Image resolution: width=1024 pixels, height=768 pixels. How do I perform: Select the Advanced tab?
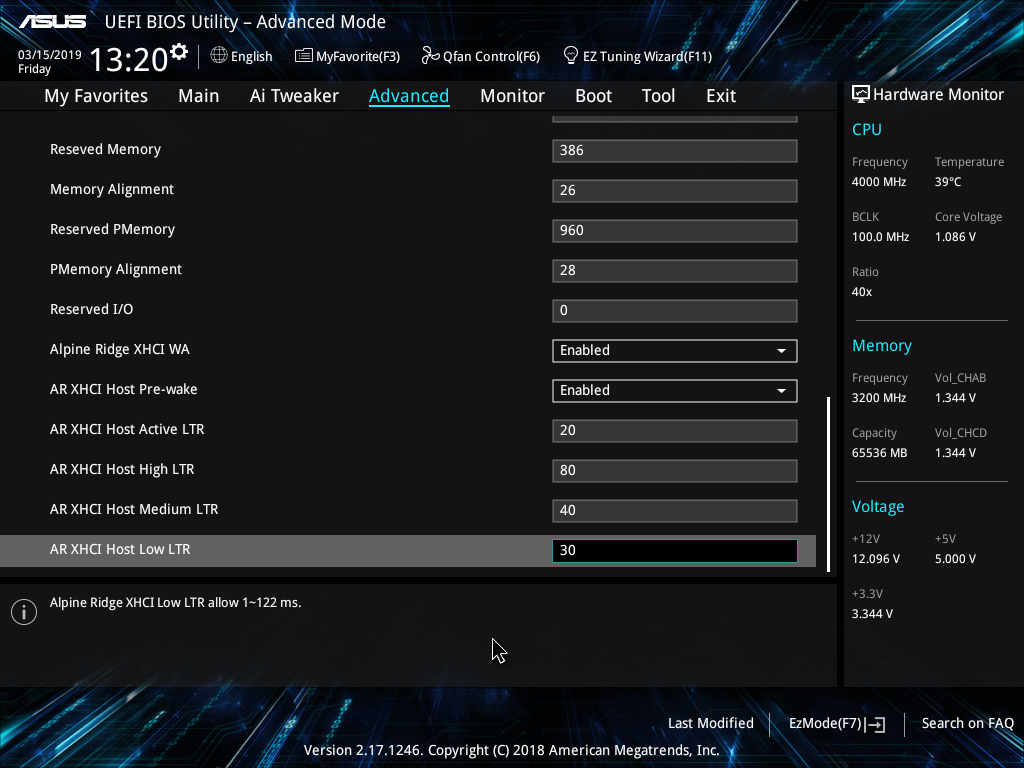409,96
